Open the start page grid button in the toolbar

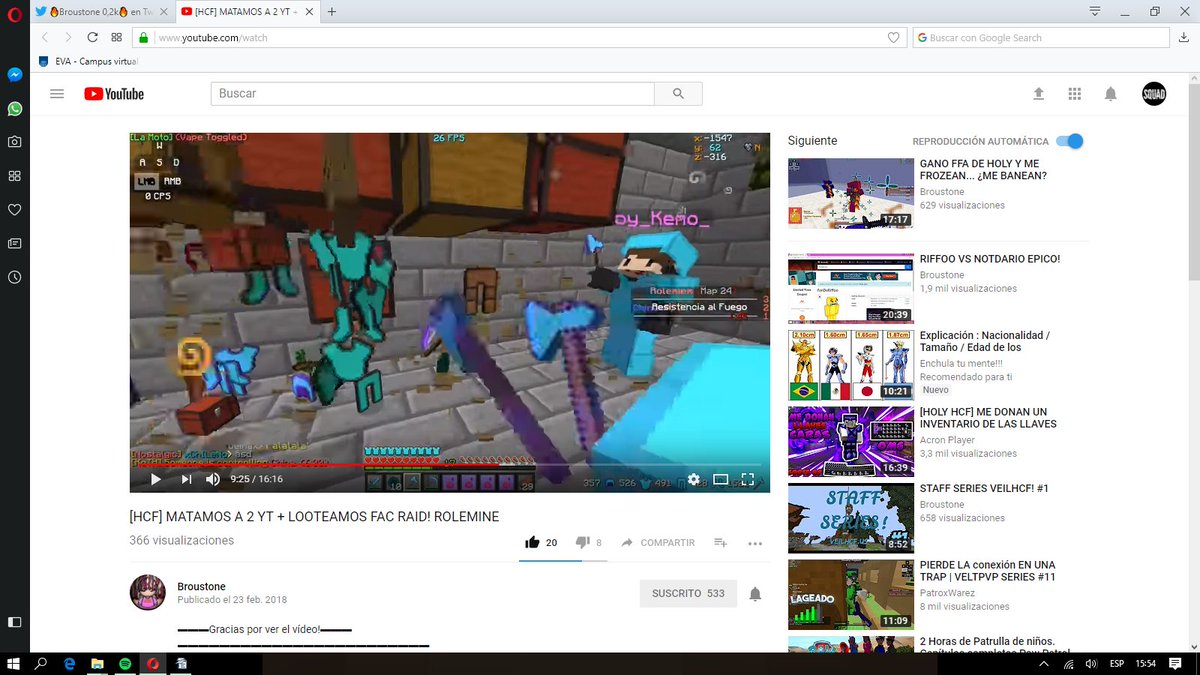[117, 37]
